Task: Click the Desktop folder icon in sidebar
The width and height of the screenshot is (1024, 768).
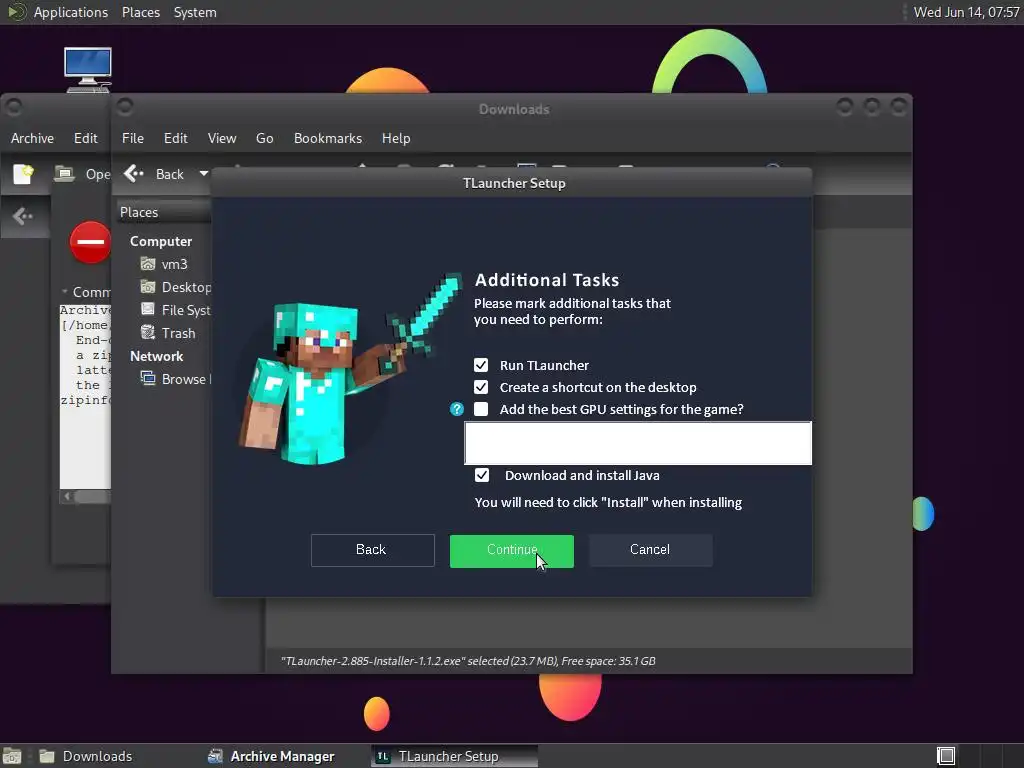Action: pos(148,287)
